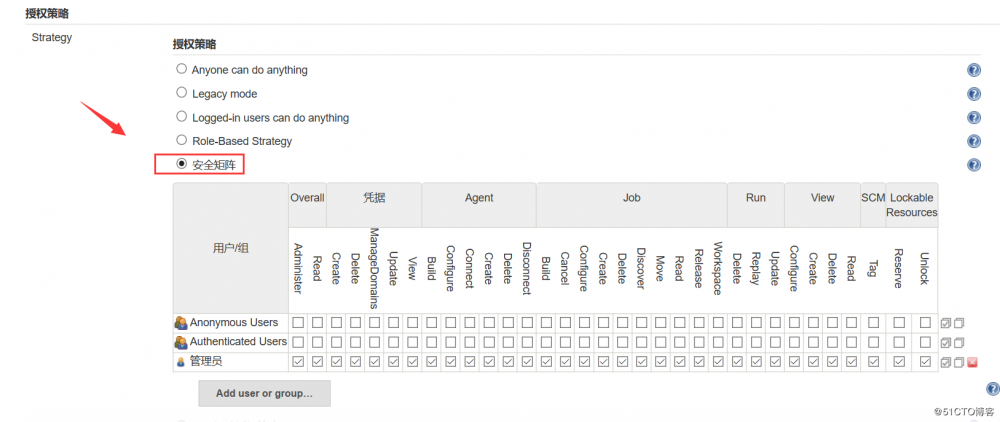Open help icon next to Add user button

(992, 389)
